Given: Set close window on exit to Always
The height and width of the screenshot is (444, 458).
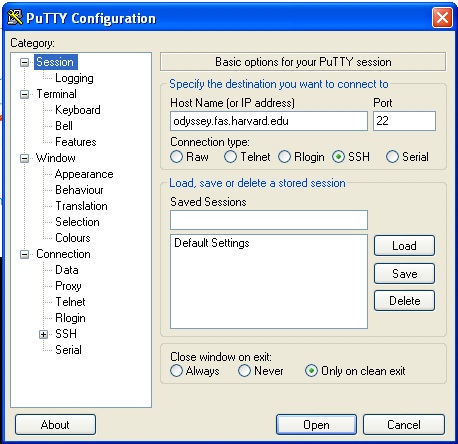Looking at the screenshot, I should (x=176, y=371).
